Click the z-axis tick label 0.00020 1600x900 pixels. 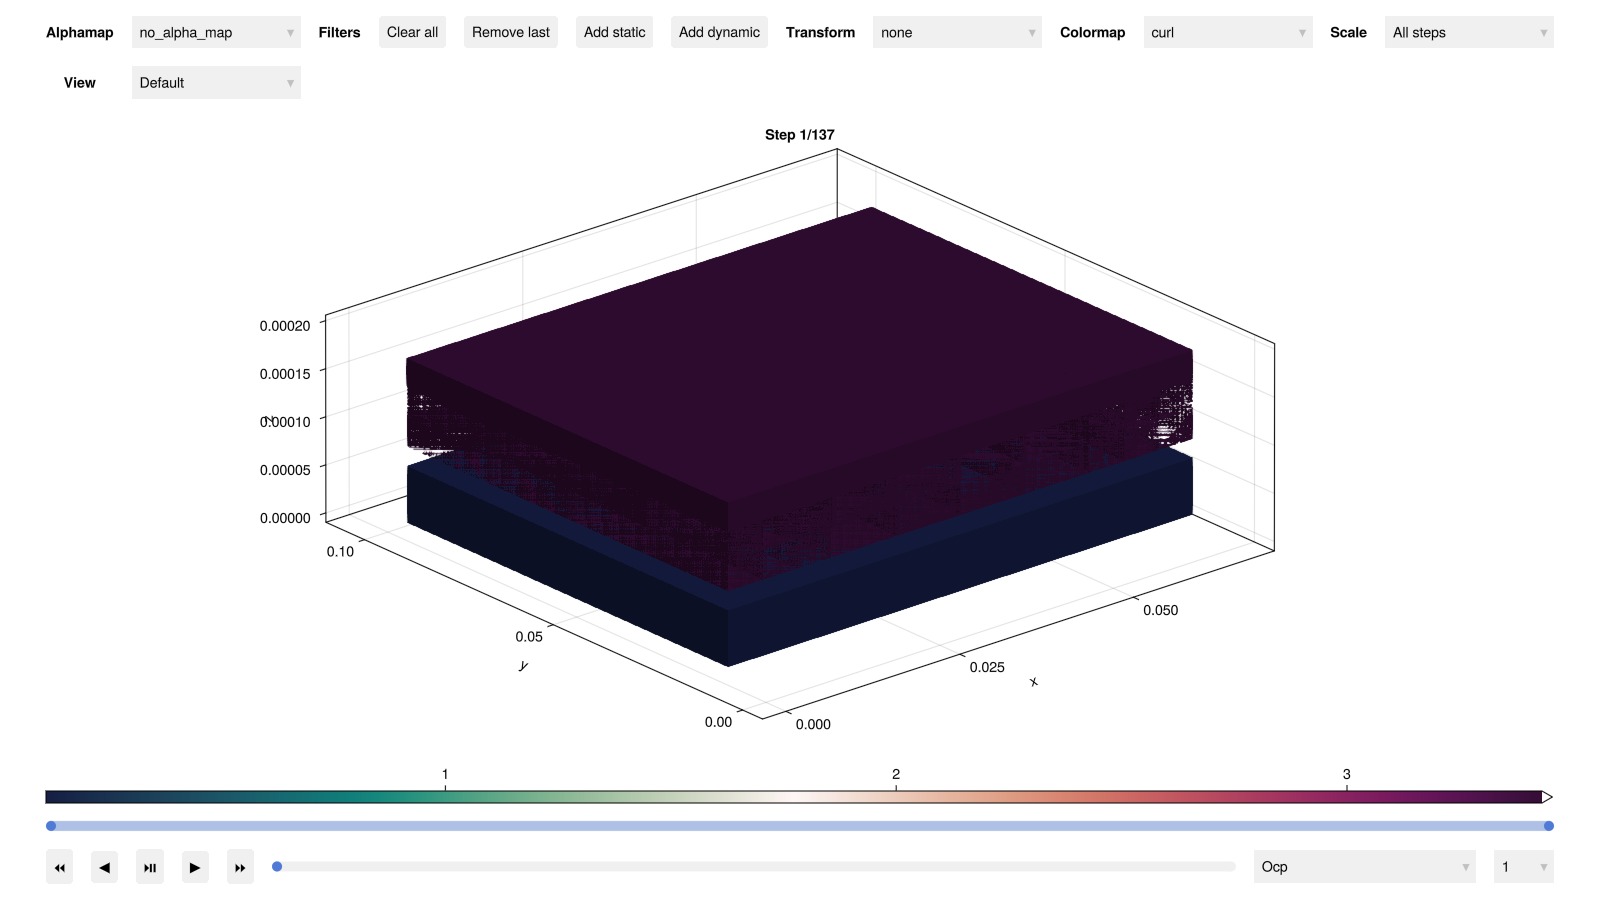pos(285,326)
